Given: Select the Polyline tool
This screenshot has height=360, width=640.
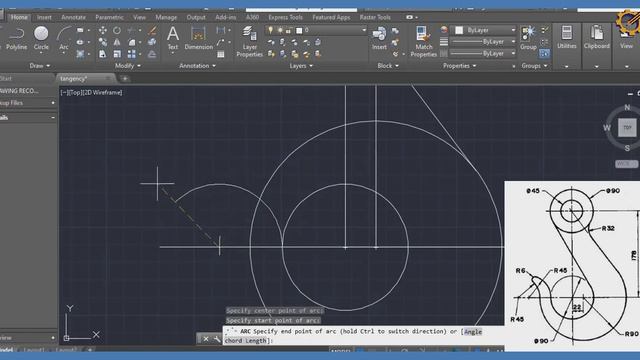Looking at the screenshot, I should 16,38.
